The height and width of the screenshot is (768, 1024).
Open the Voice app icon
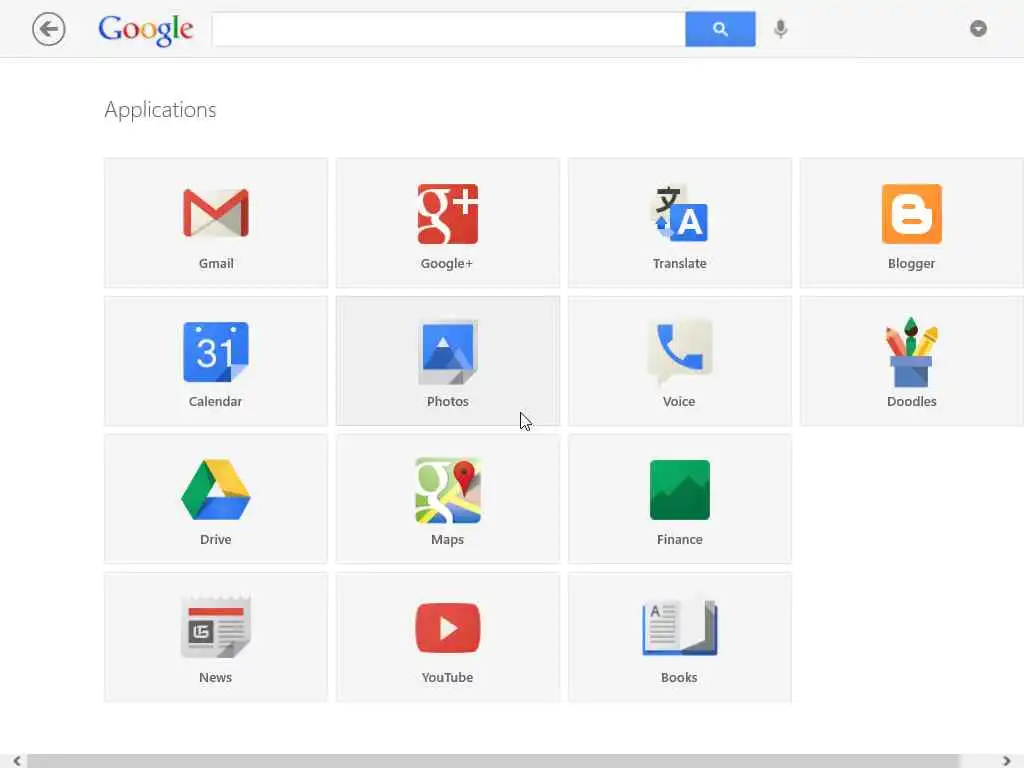tap(680, 351)
